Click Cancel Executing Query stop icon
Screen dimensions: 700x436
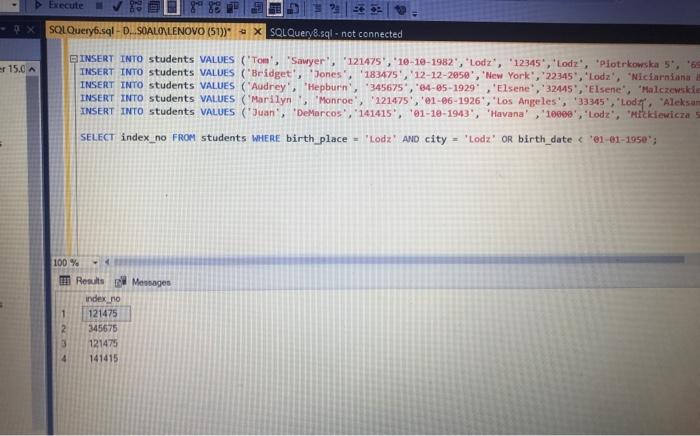pos(99,6)
